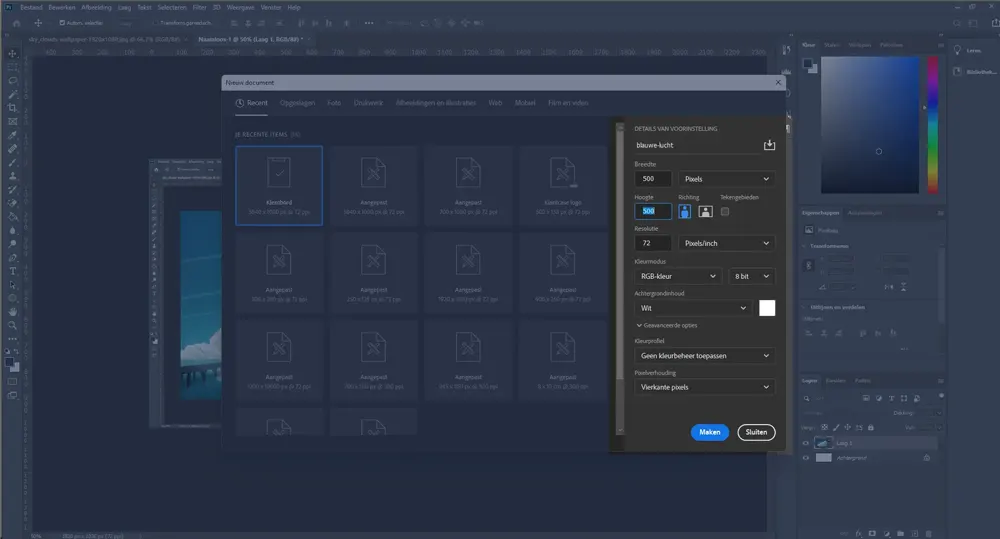Screen dimensions: 1000x539
Task: Filter layers by type layers (T icon)
Action: point(892,398)
